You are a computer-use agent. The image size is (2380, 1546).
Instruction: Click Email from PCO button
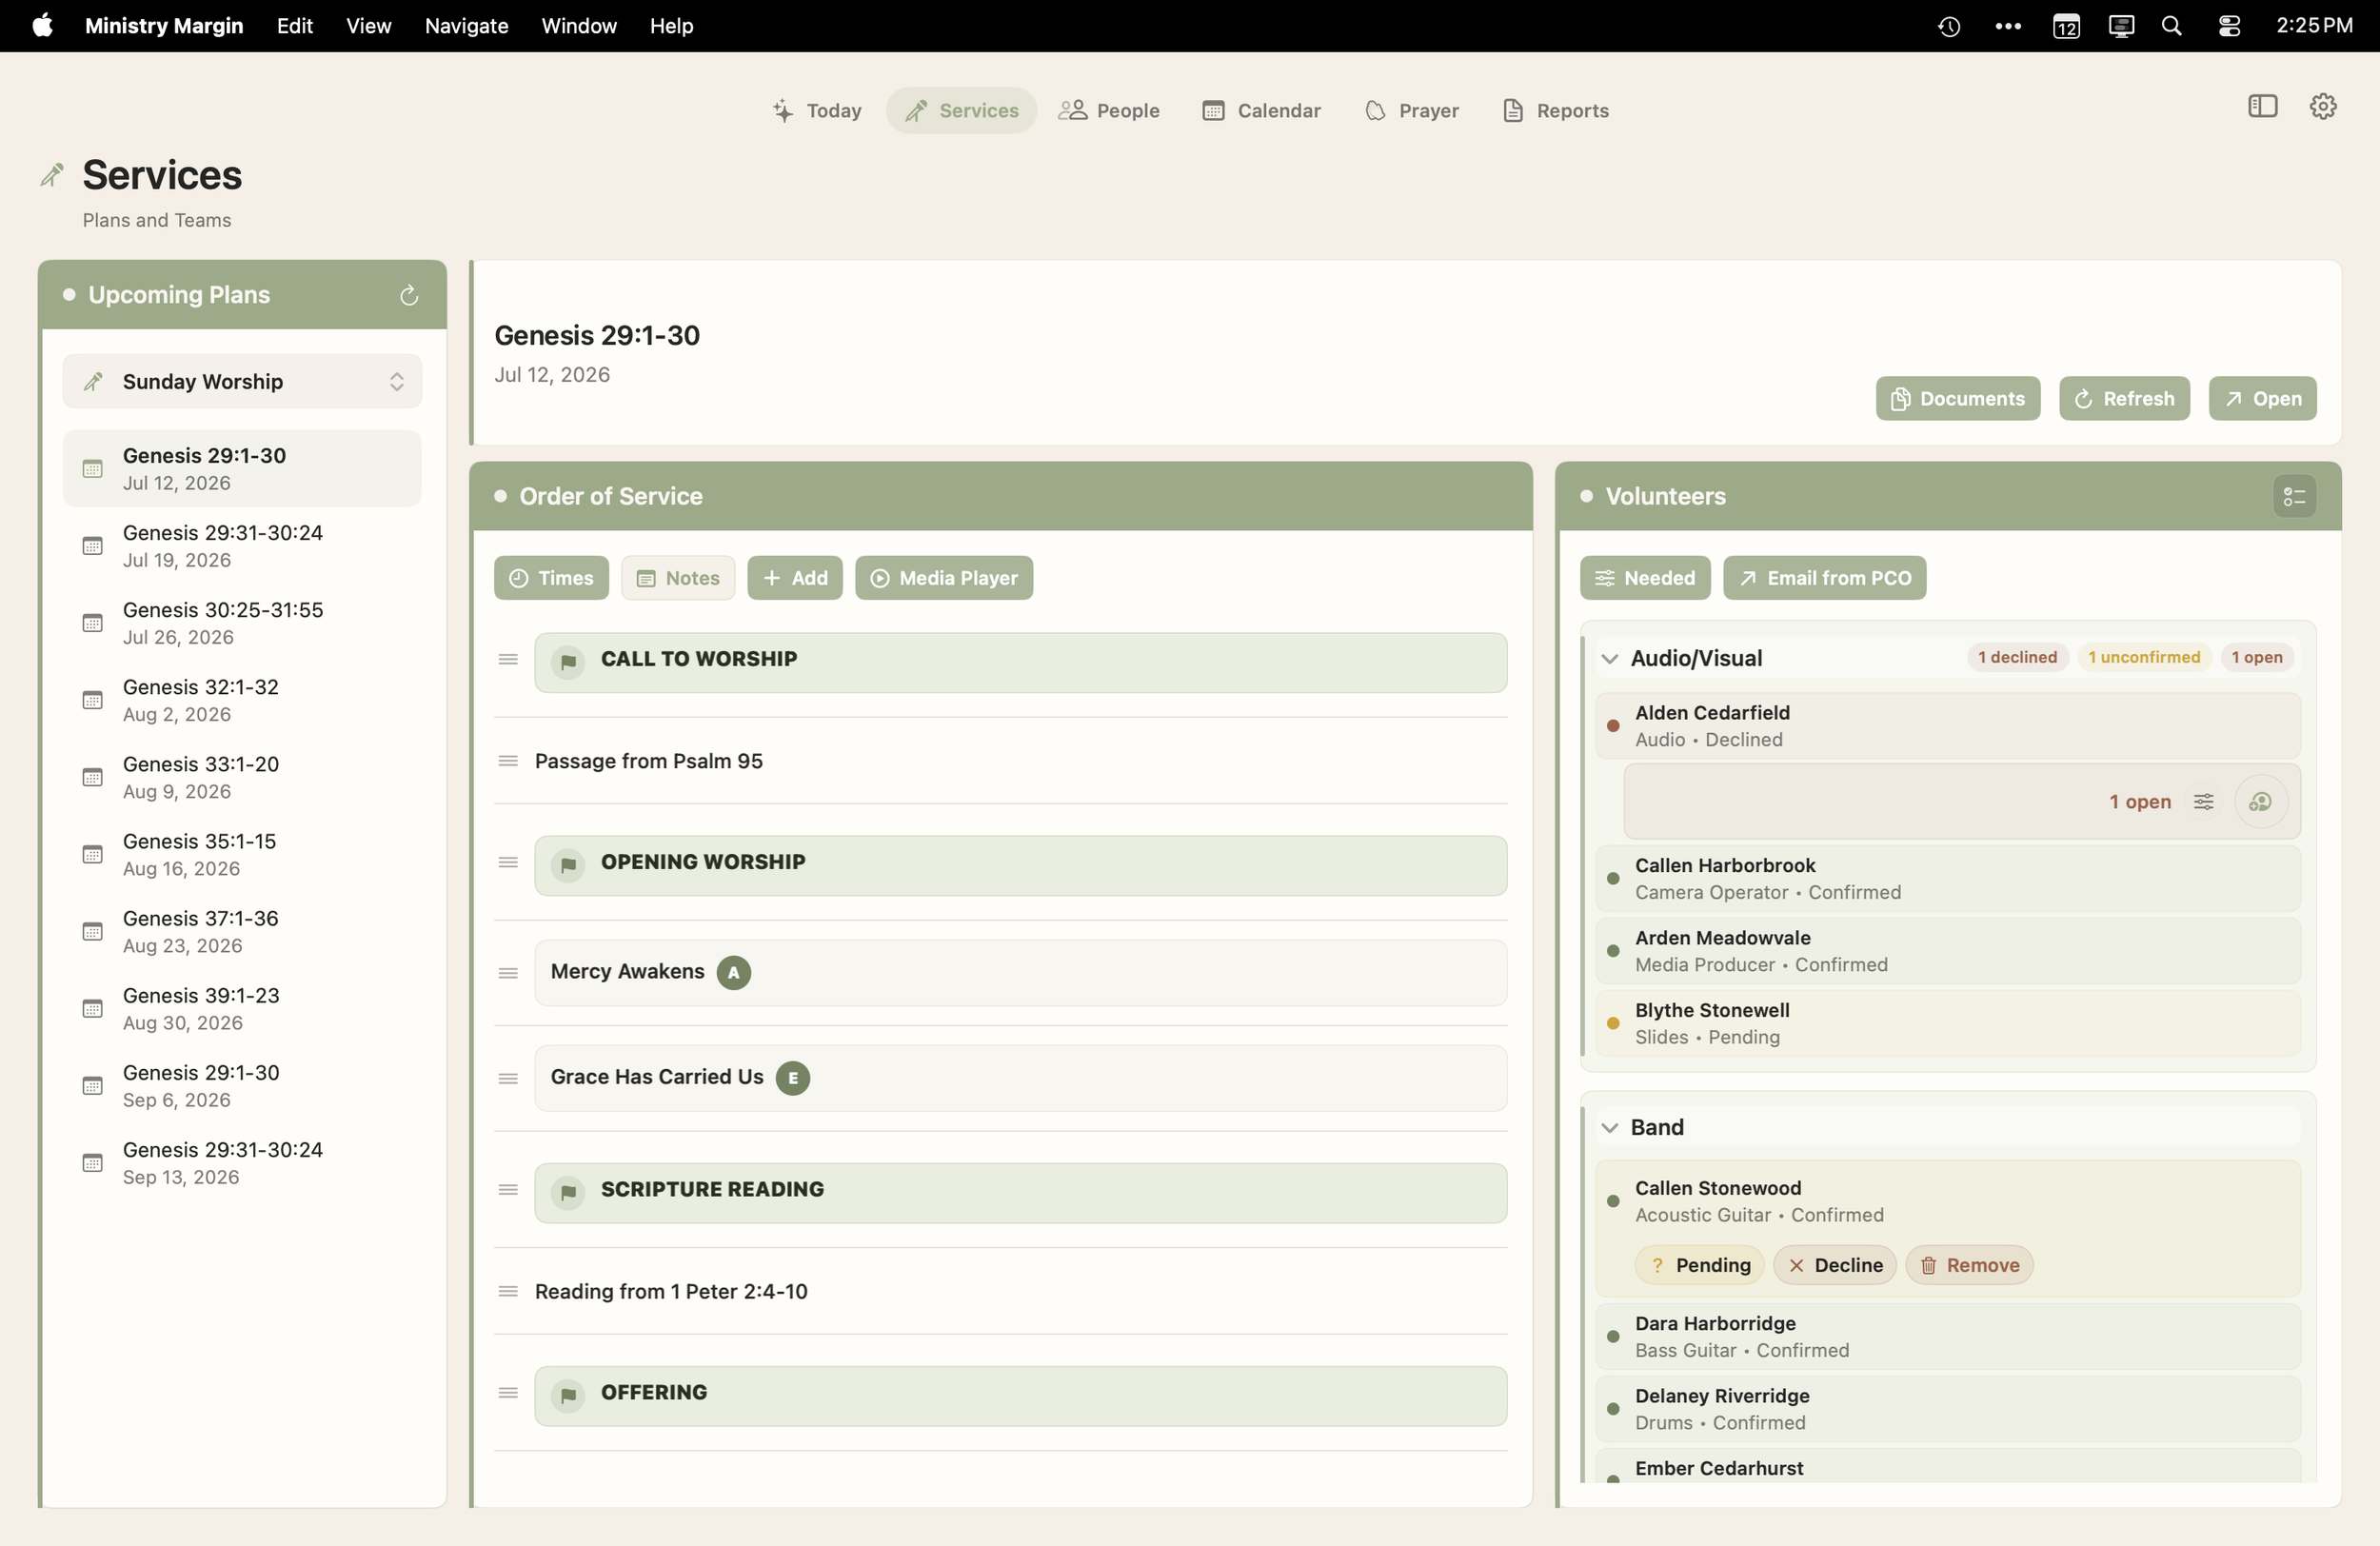1824,578
